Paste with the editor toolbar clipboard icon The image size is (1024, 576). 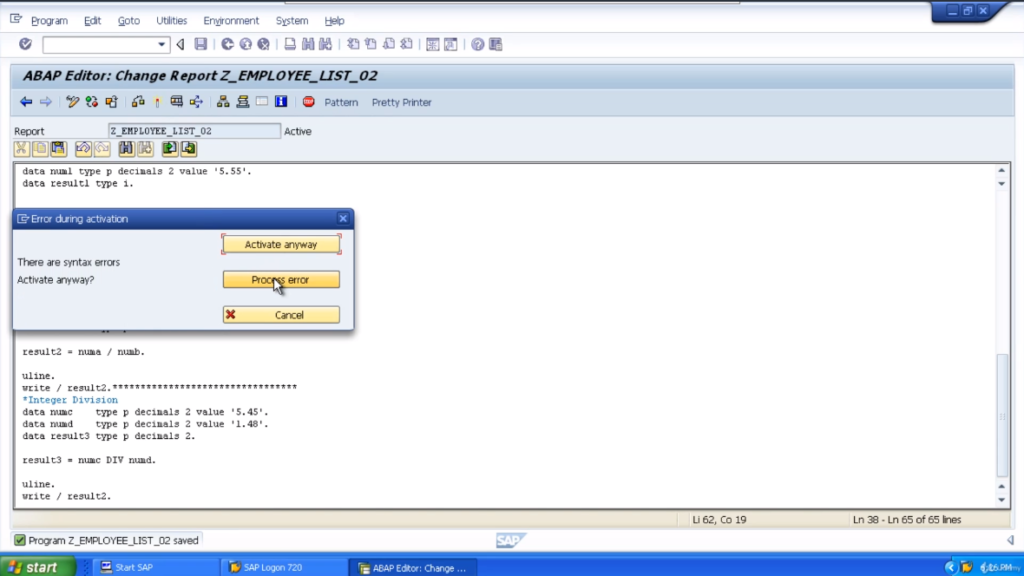coord(59,149)
